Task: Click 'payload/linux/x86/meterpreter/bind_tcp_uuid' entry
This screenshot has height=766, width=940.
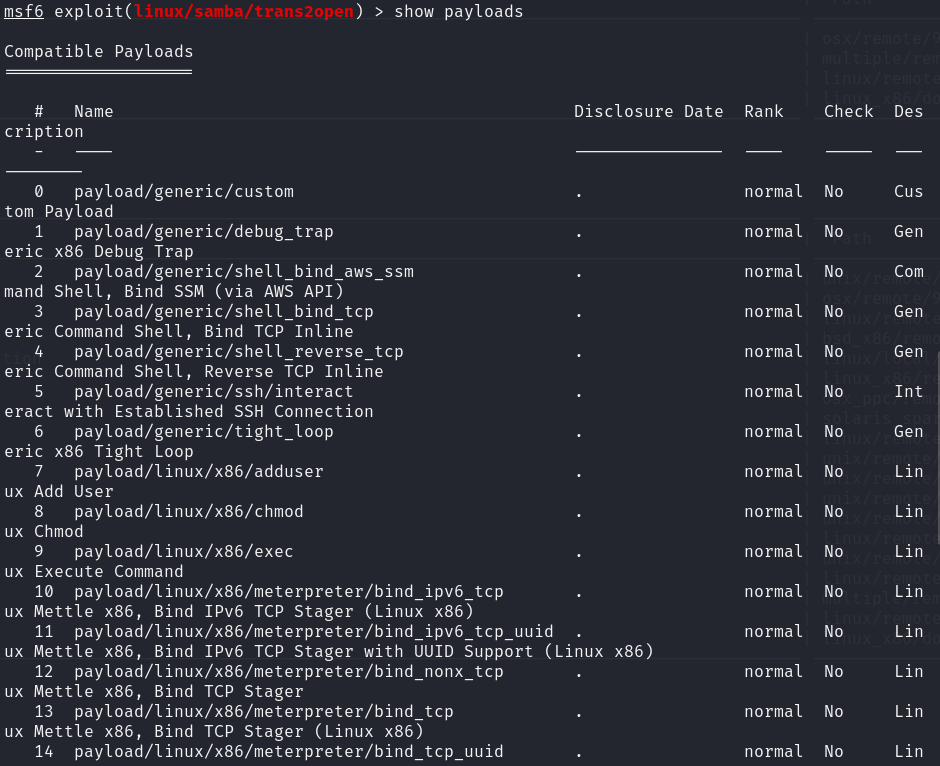Action: point(289,752)
